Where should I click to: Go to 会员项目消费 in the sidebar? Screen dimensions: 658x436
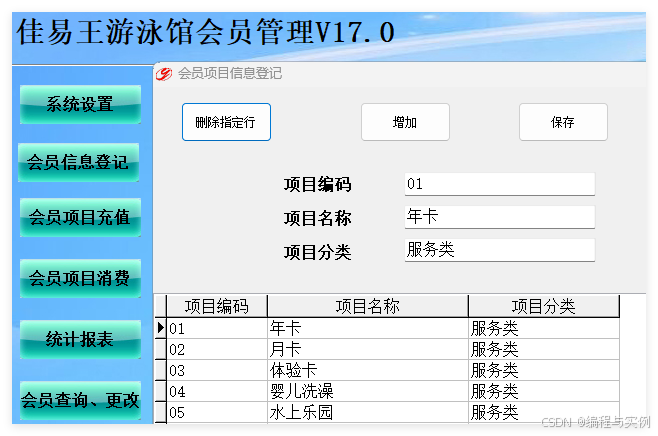coord(80,278)
